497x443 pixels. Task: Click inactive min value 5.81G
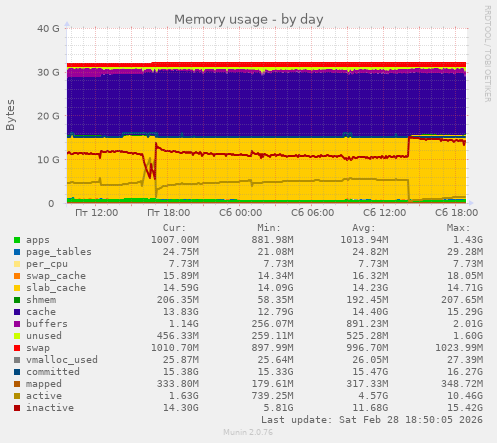tap(279, 408)
